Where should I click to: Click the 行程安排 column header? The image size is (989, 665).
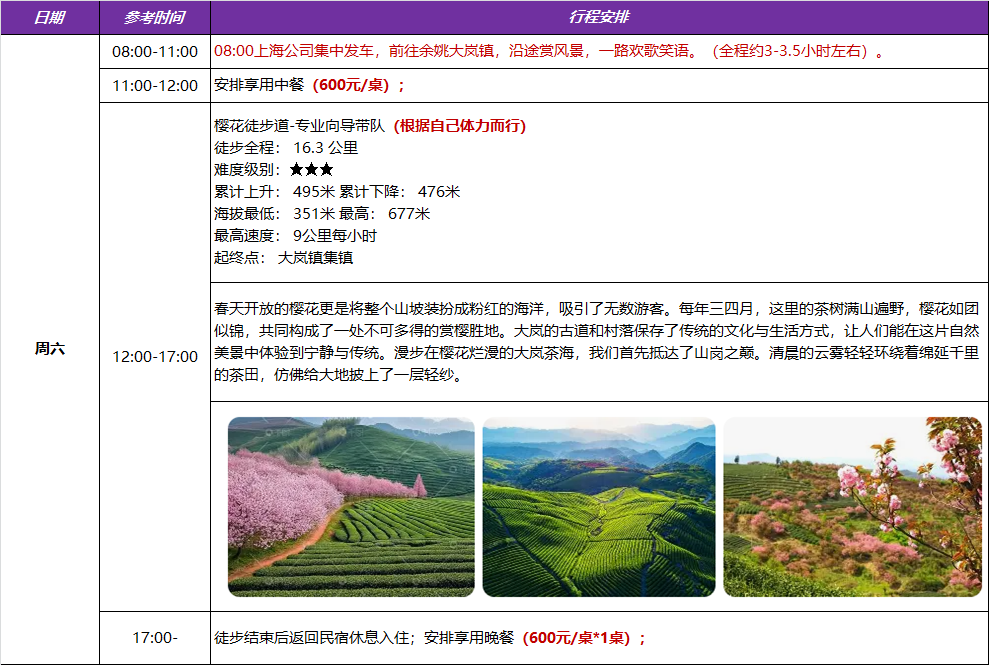pos(598,18)
